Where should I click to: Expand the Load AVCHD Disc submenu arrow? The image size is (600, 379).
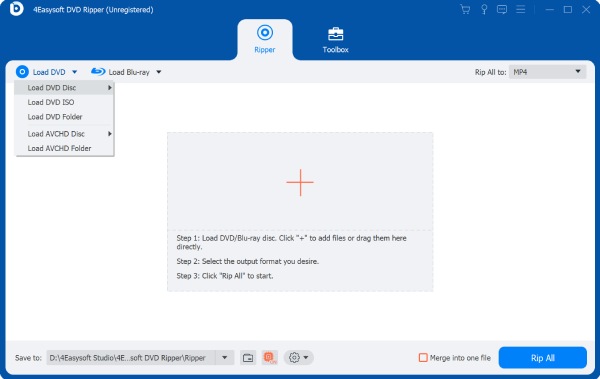point(110,134)
